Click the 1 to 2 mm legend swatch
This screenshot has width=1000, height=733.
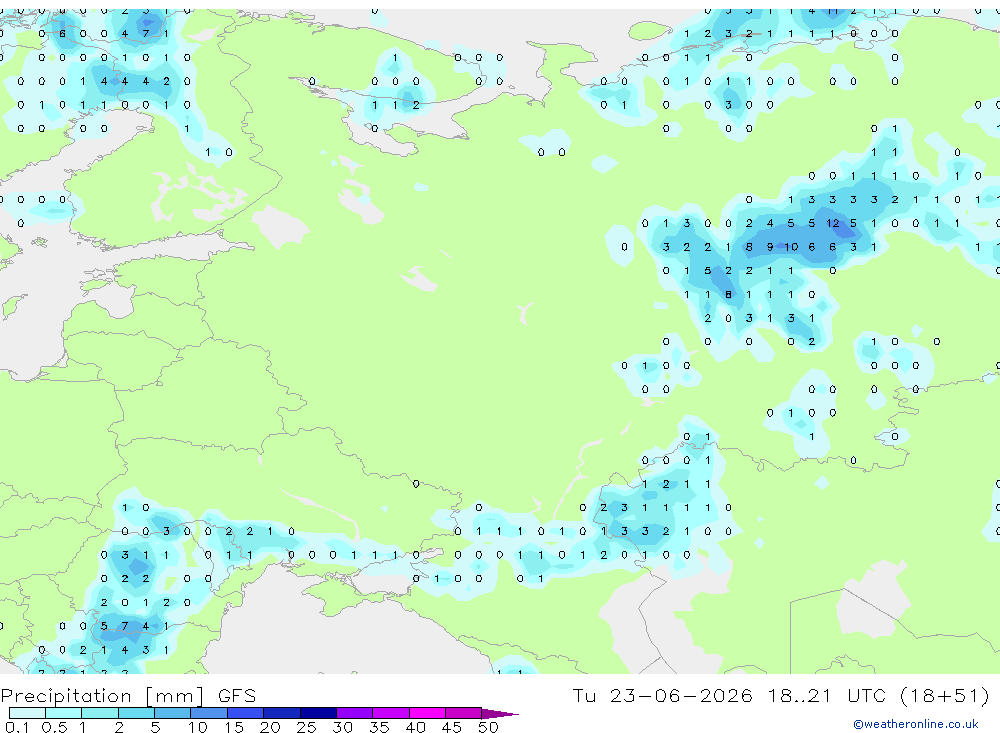tap(99, 713)
